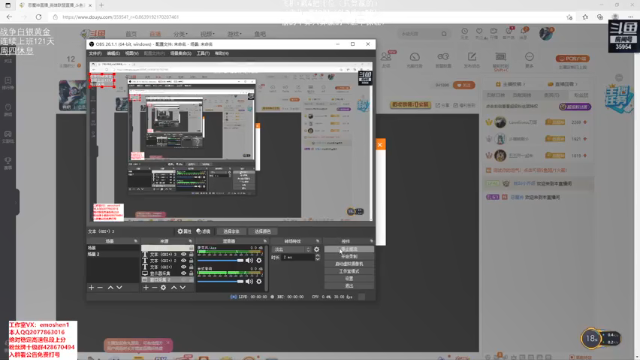Open the 工具 menu in OBS
This screenshot has height=360, width=640.
(x=203, y=53)
